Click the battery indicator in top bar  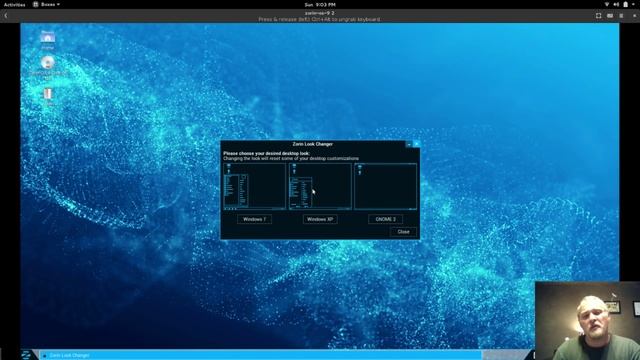coord(626,4)
